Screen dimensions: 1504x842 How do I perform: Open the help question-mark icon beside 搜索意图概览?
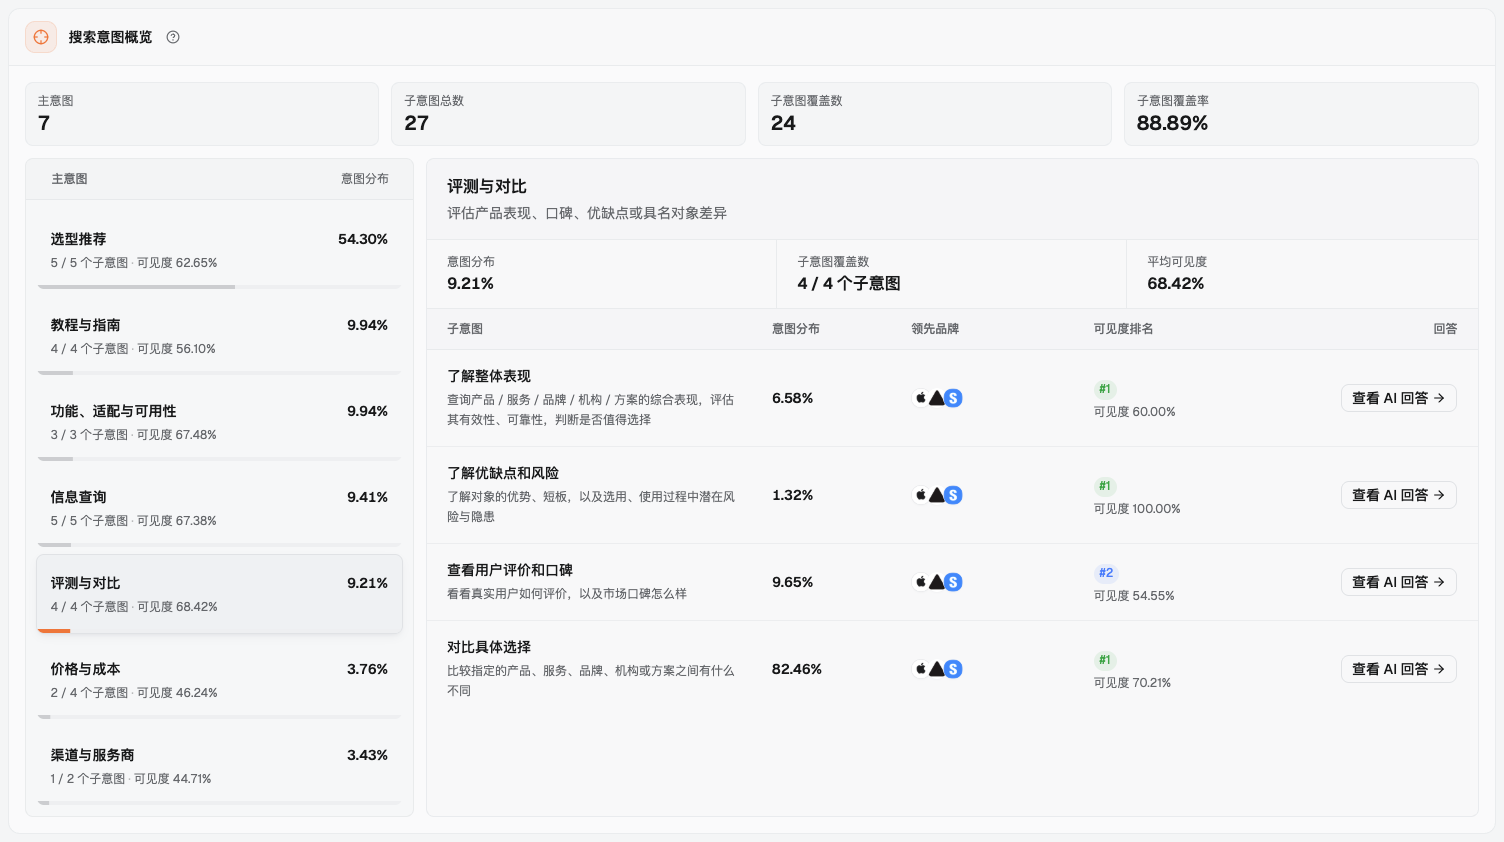click(173, 37)
